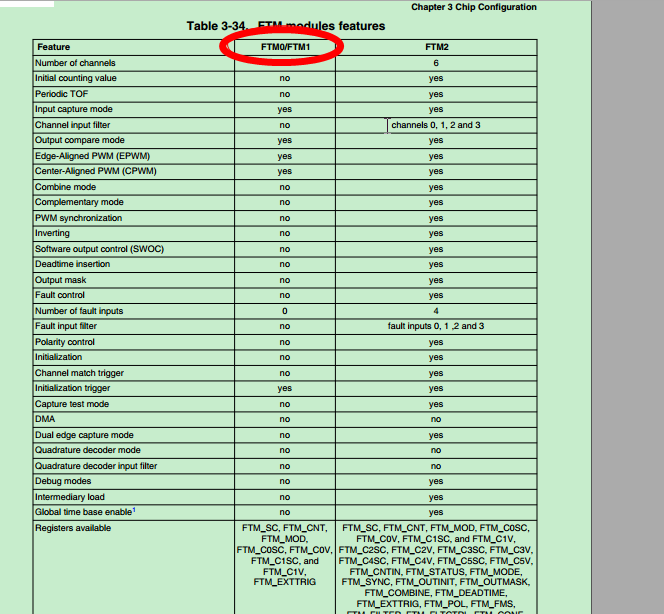Viewport: 664px width, 614px height.
Task: Click the 'Initialization' row label
Action: pyautogui.click(x=58, y=357)
